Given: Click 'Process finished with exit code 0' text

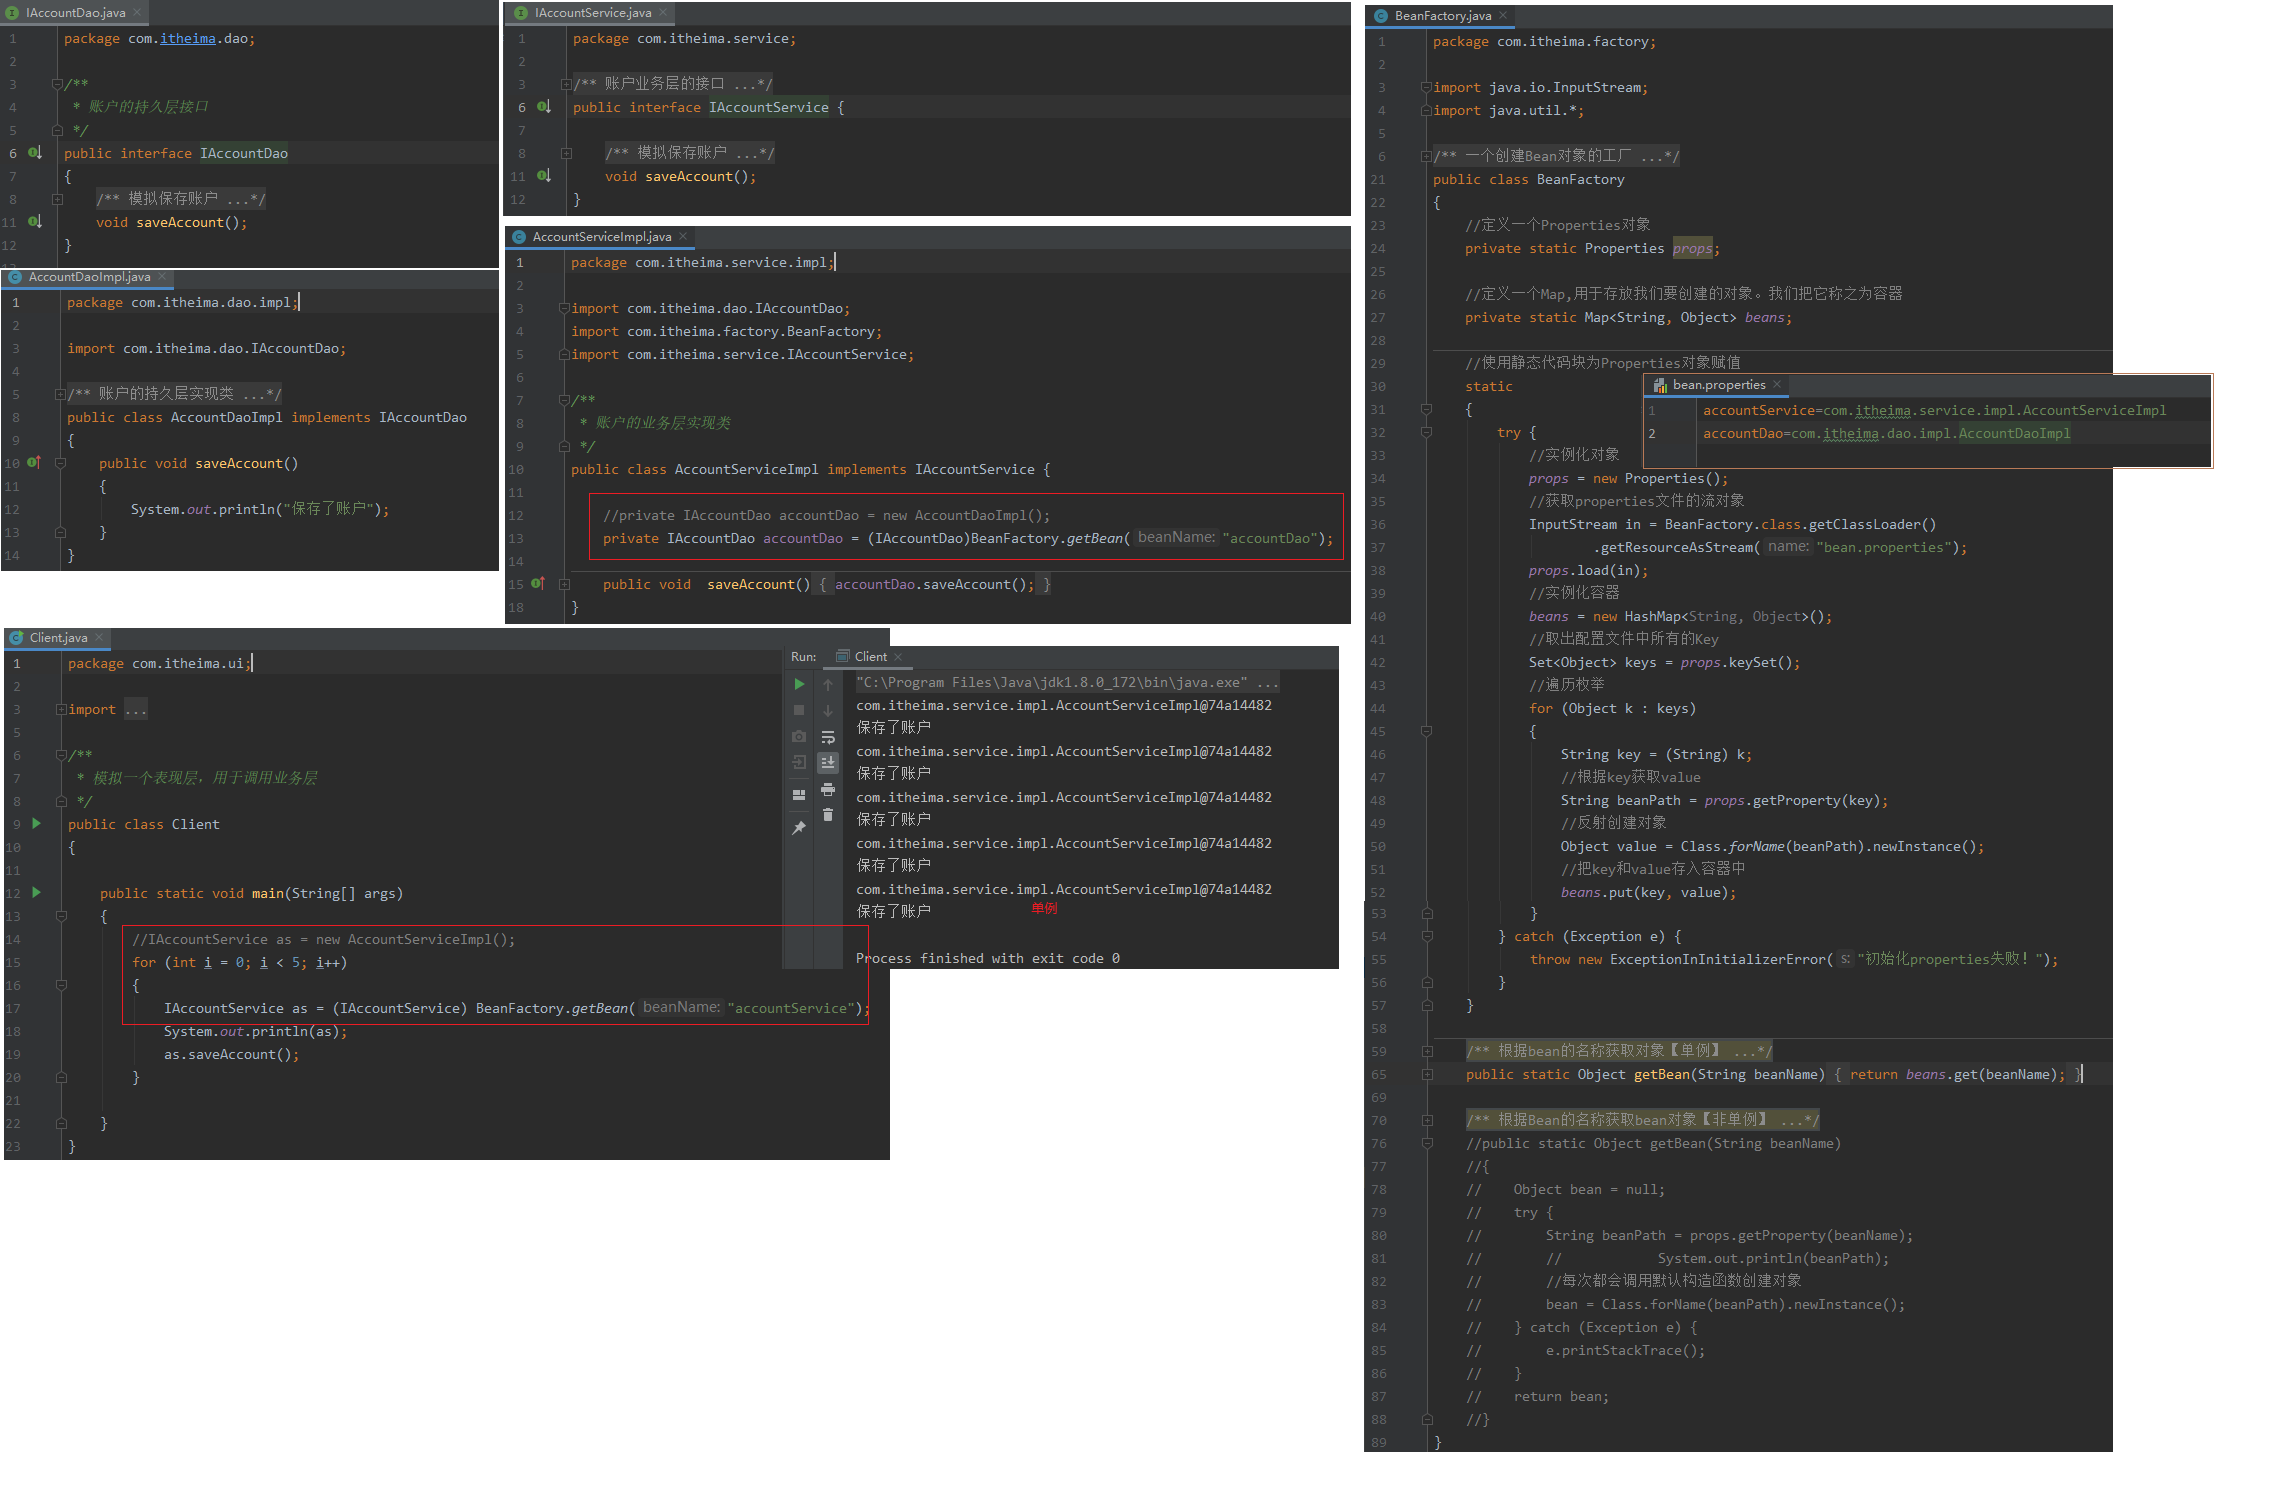Looking at the screenshot, I should [x=988, y=958].
